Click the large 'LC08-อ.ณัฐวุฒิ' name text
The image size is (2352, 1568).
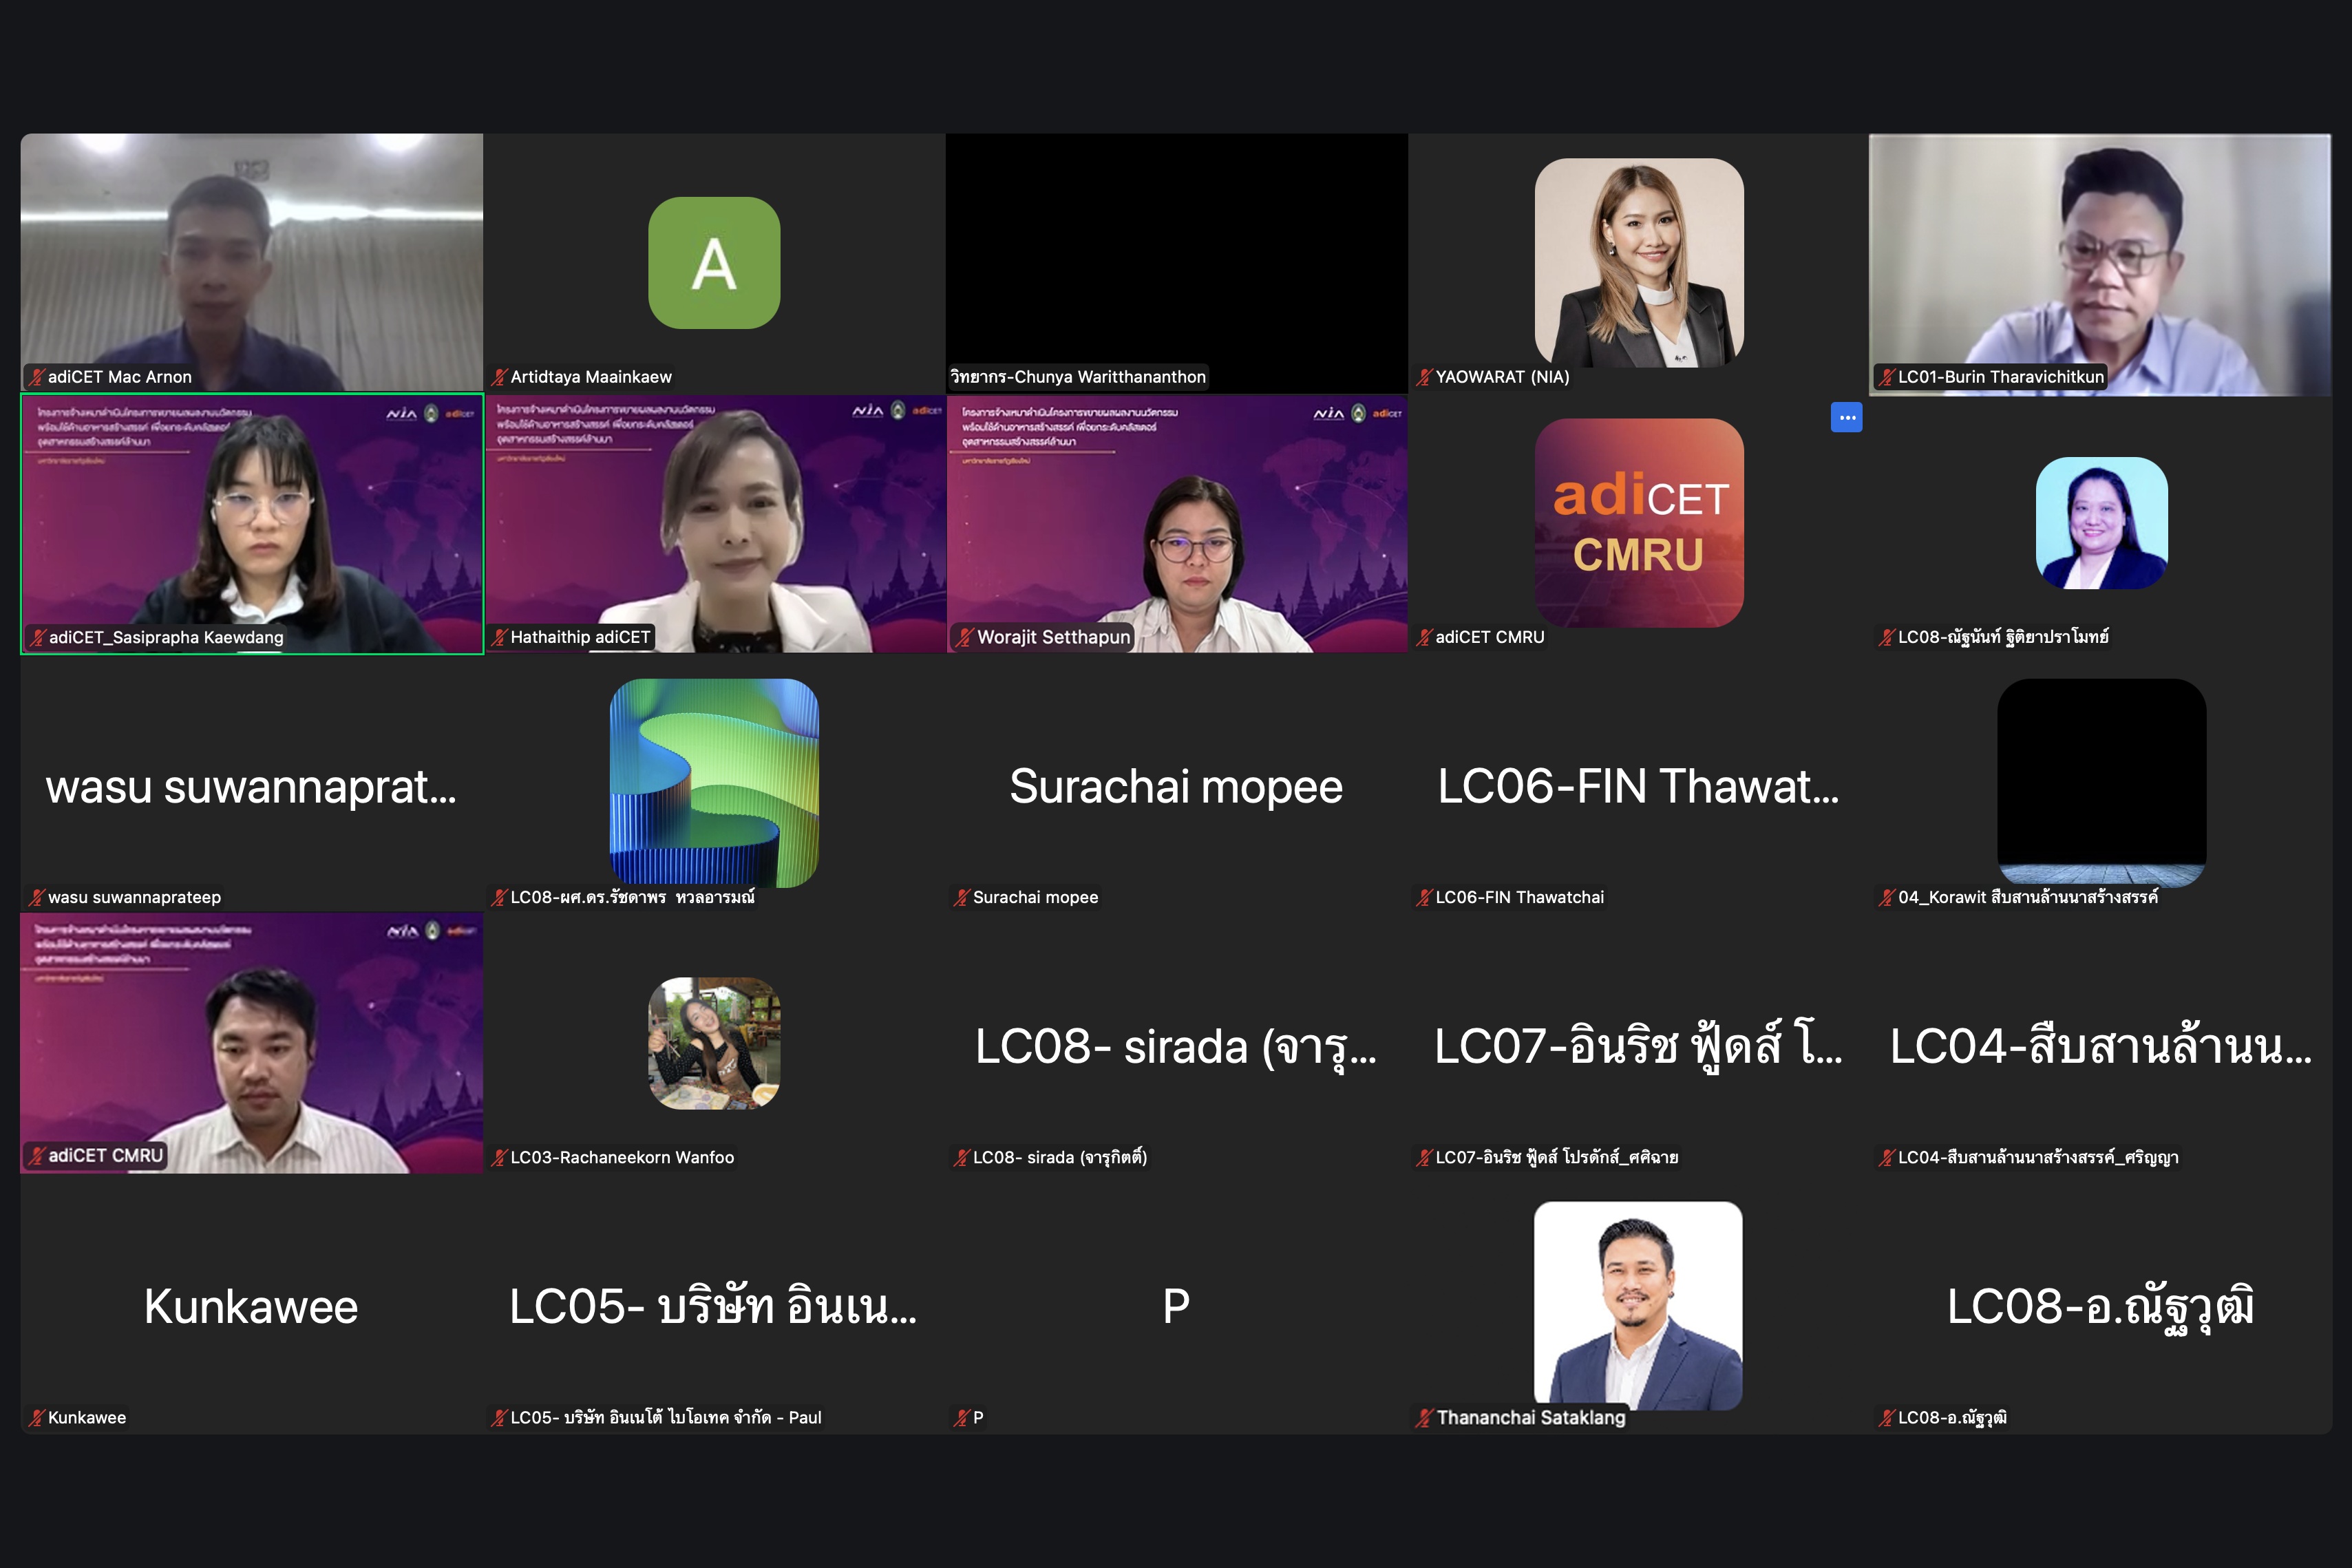[x=2101, y=1308]
